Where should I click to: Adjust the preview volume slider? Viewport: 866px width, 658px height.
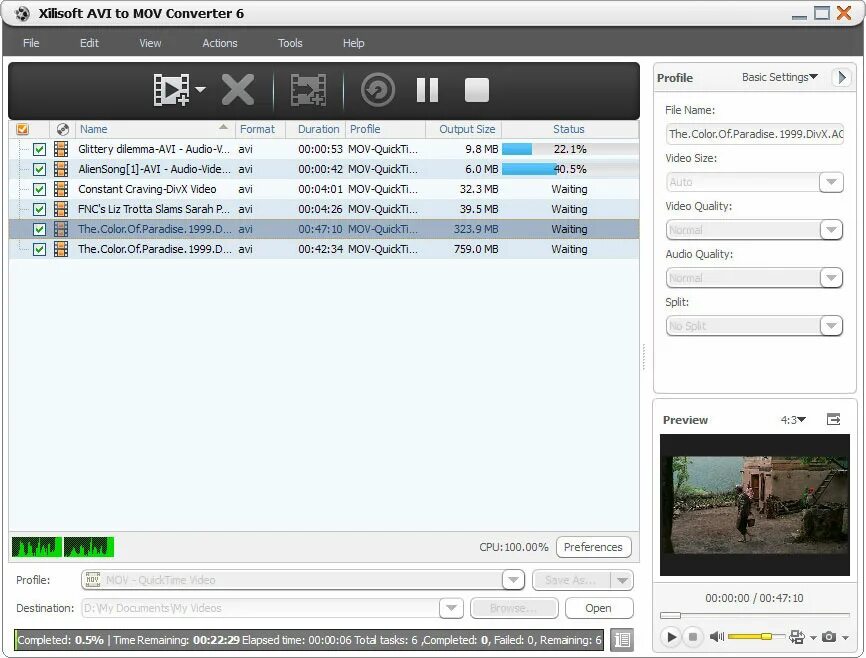pos(756,637)
